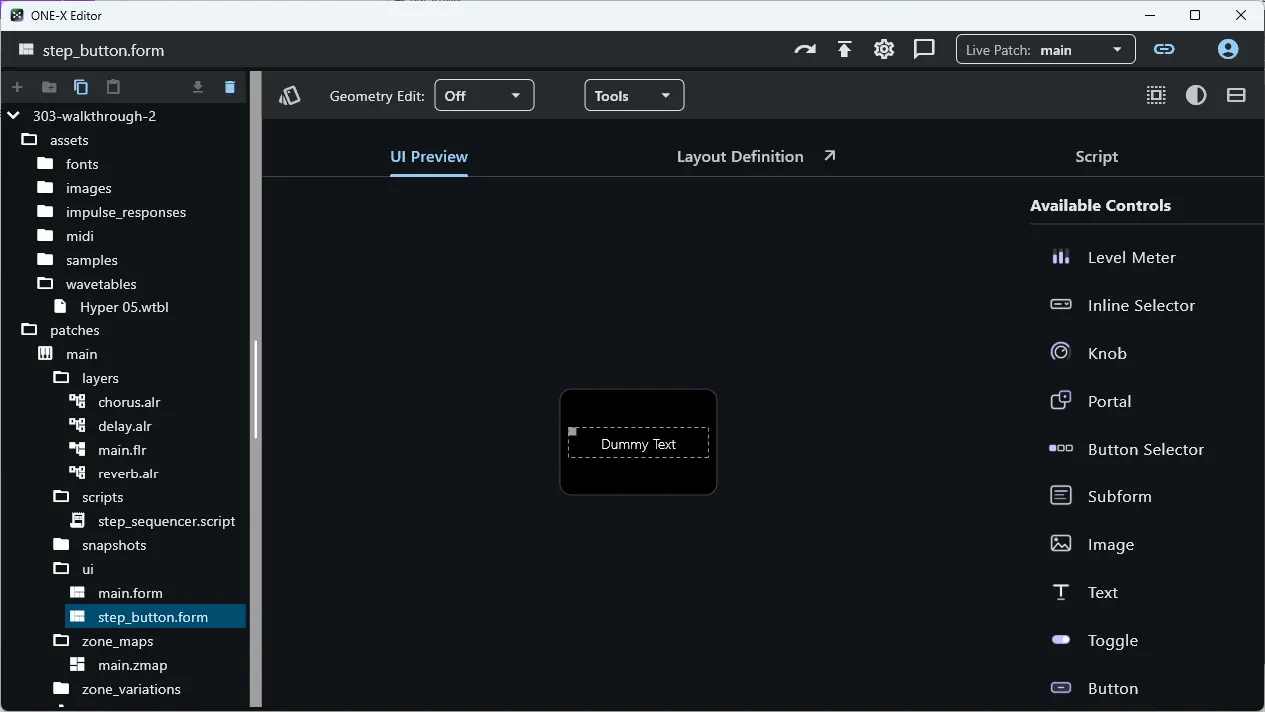Open the Geometry Edit dropdown
This screenshot has width=1265, height=712.
484,96
